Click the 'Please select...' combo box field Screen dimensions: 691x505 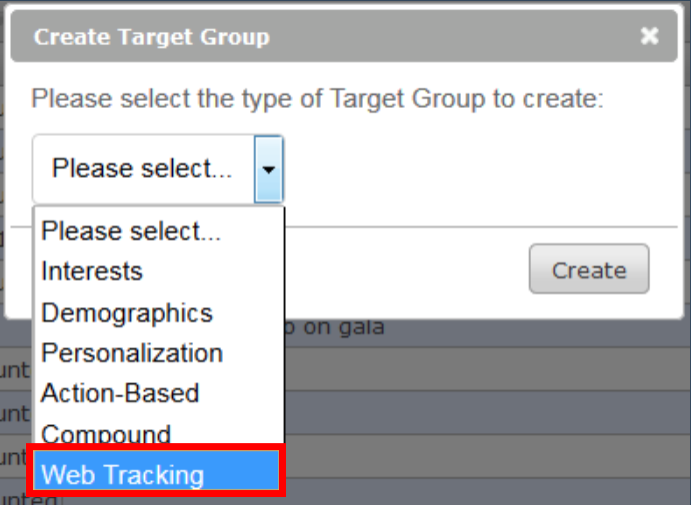(x=158, y=169)
